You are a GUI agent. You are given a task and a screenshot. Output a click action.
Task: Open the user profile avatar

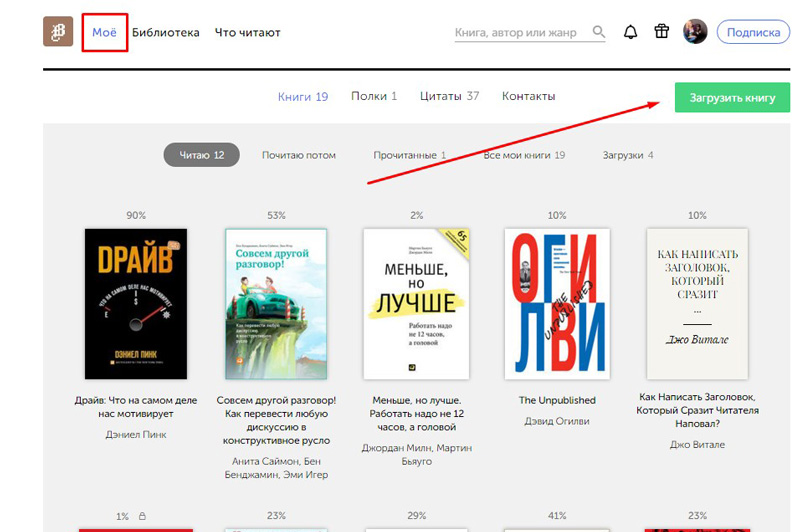pos(695,31)
